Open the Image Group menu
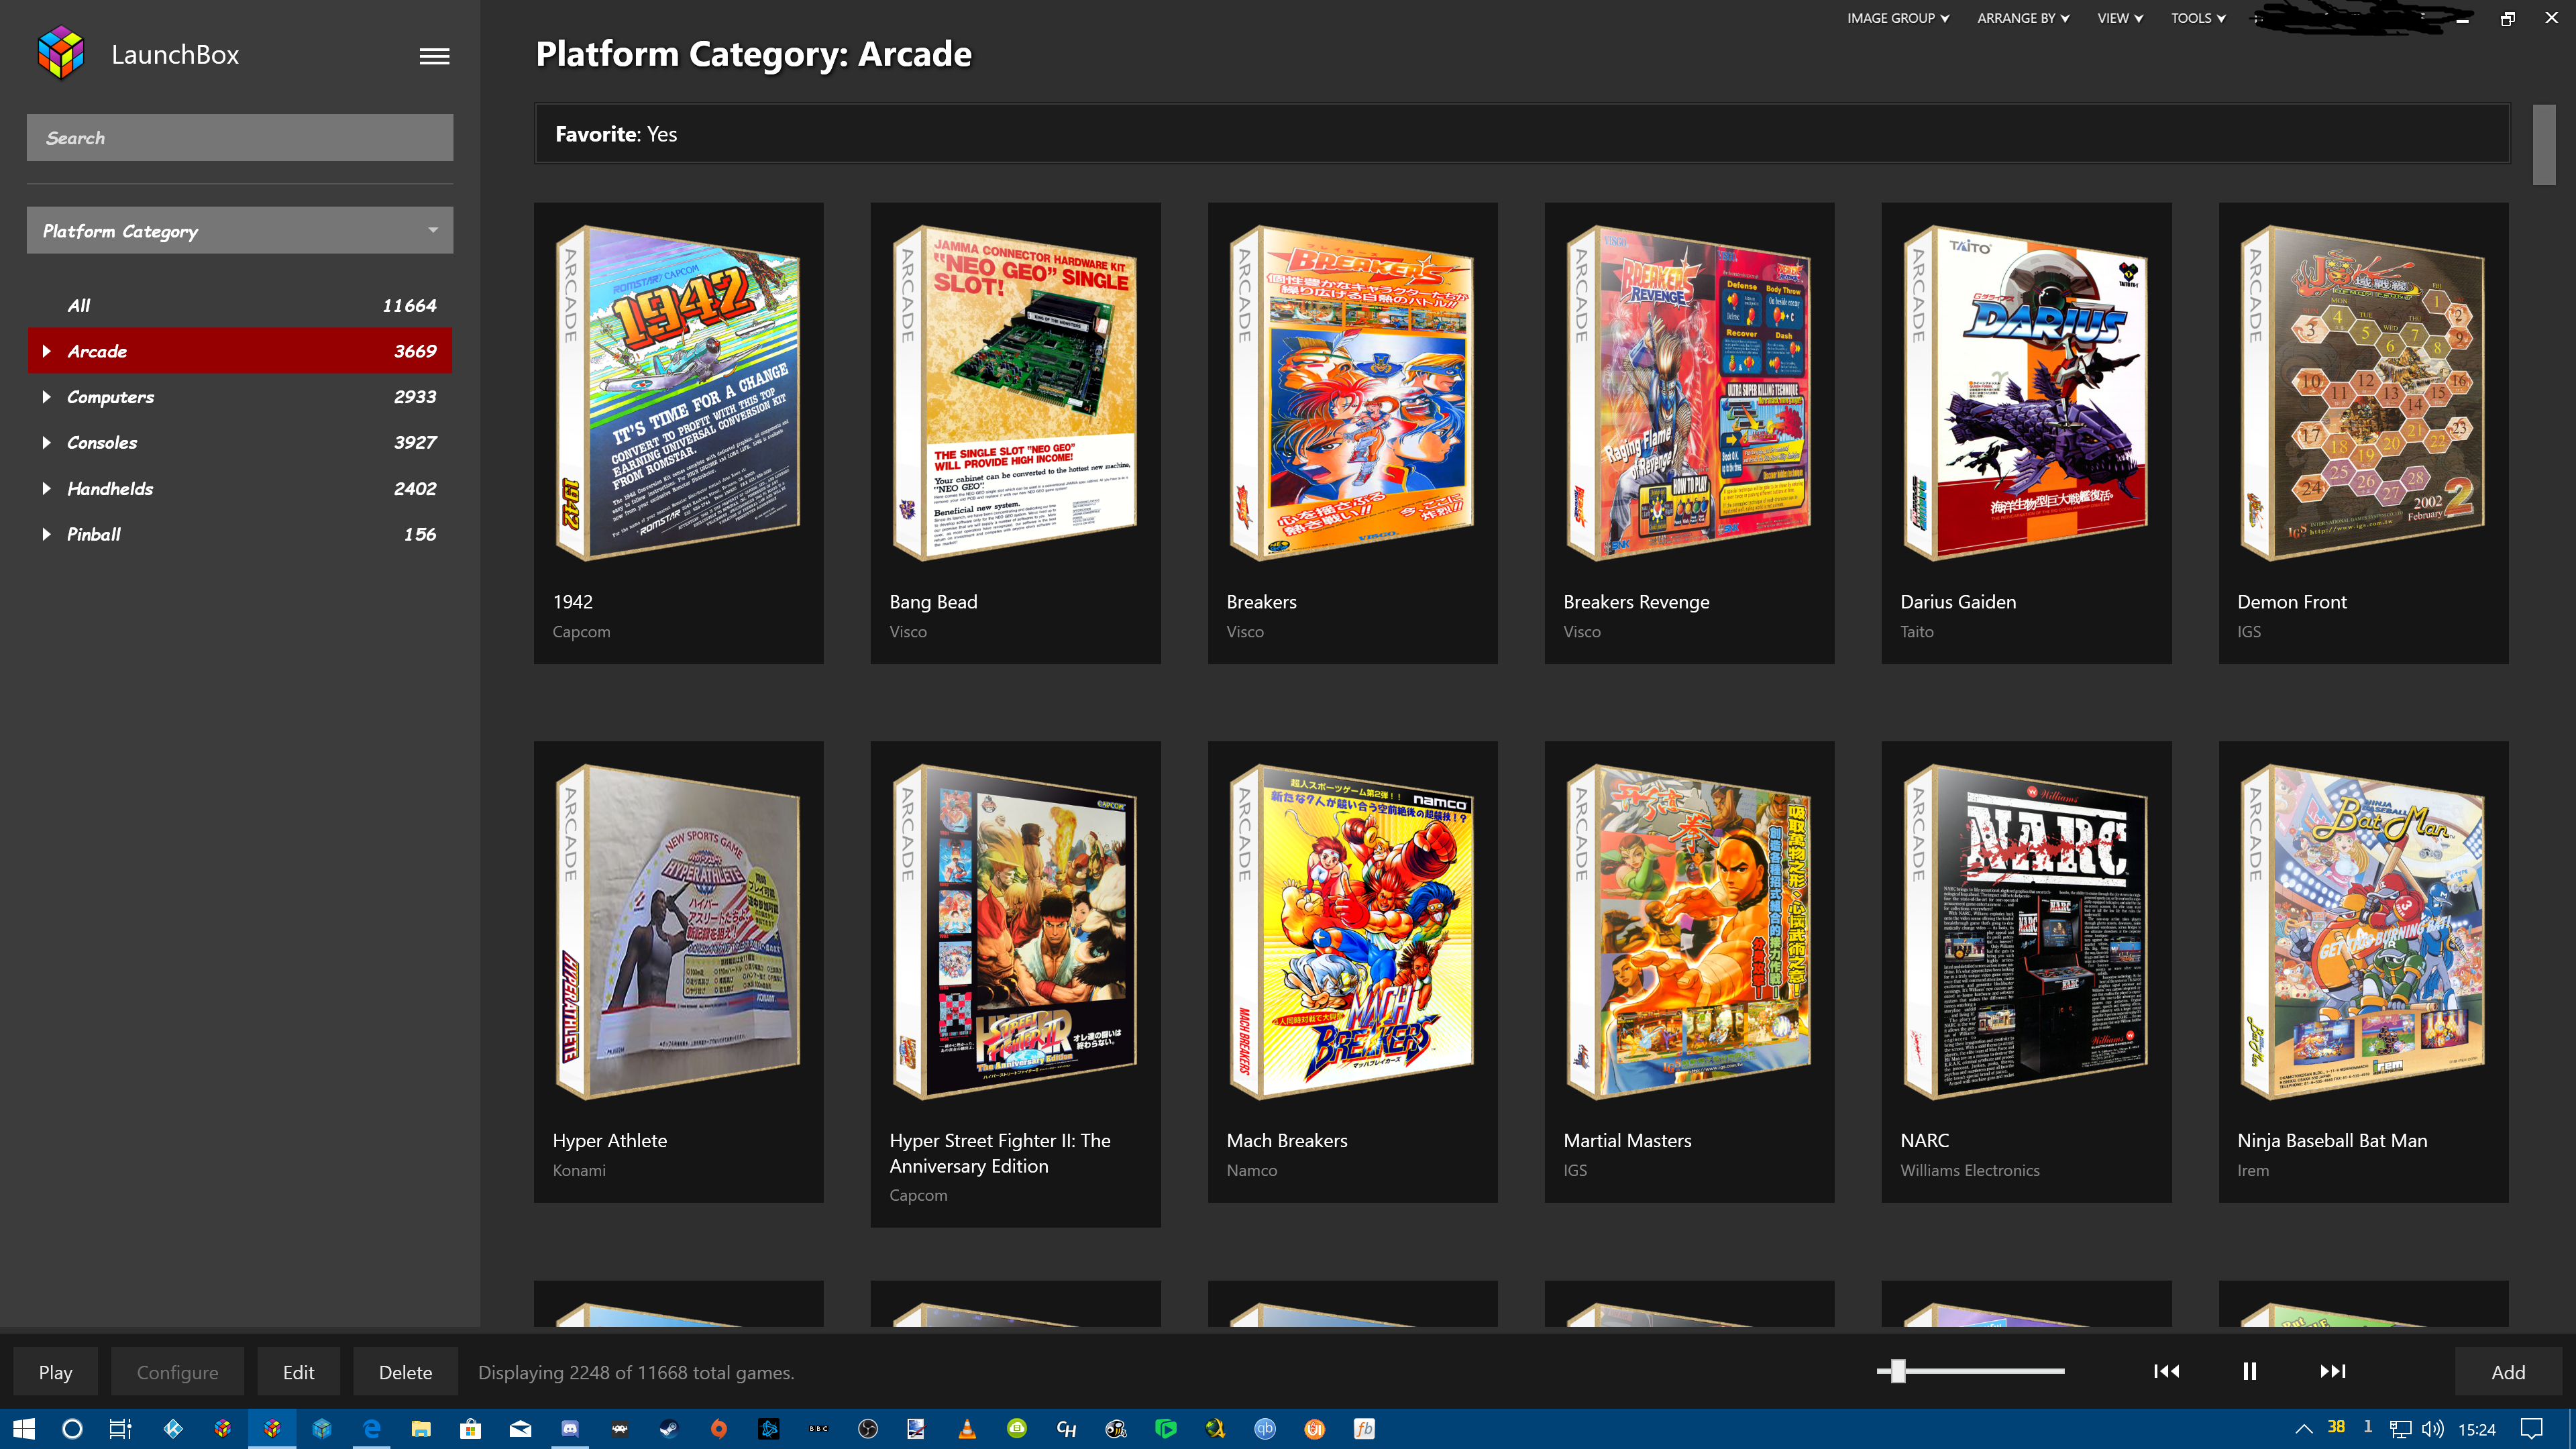 coord(1898,18)
